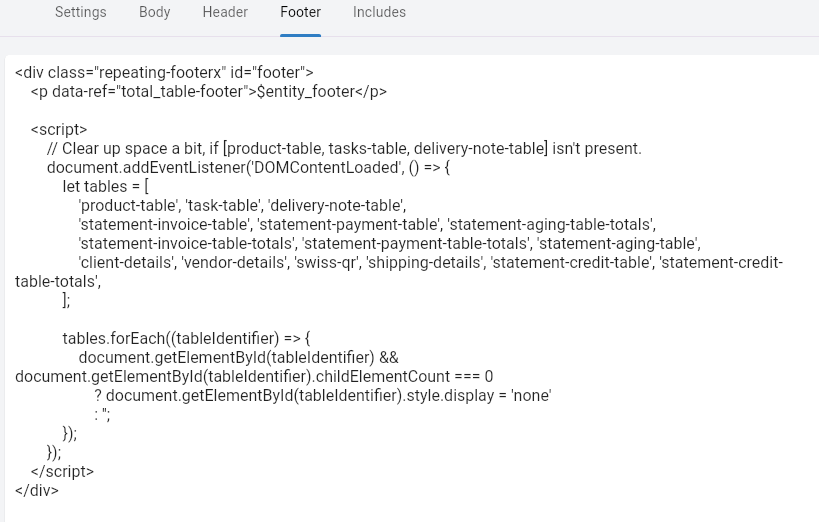Click the style.display = 'none' line
The image size is (819, 522).
coord(323,396)
